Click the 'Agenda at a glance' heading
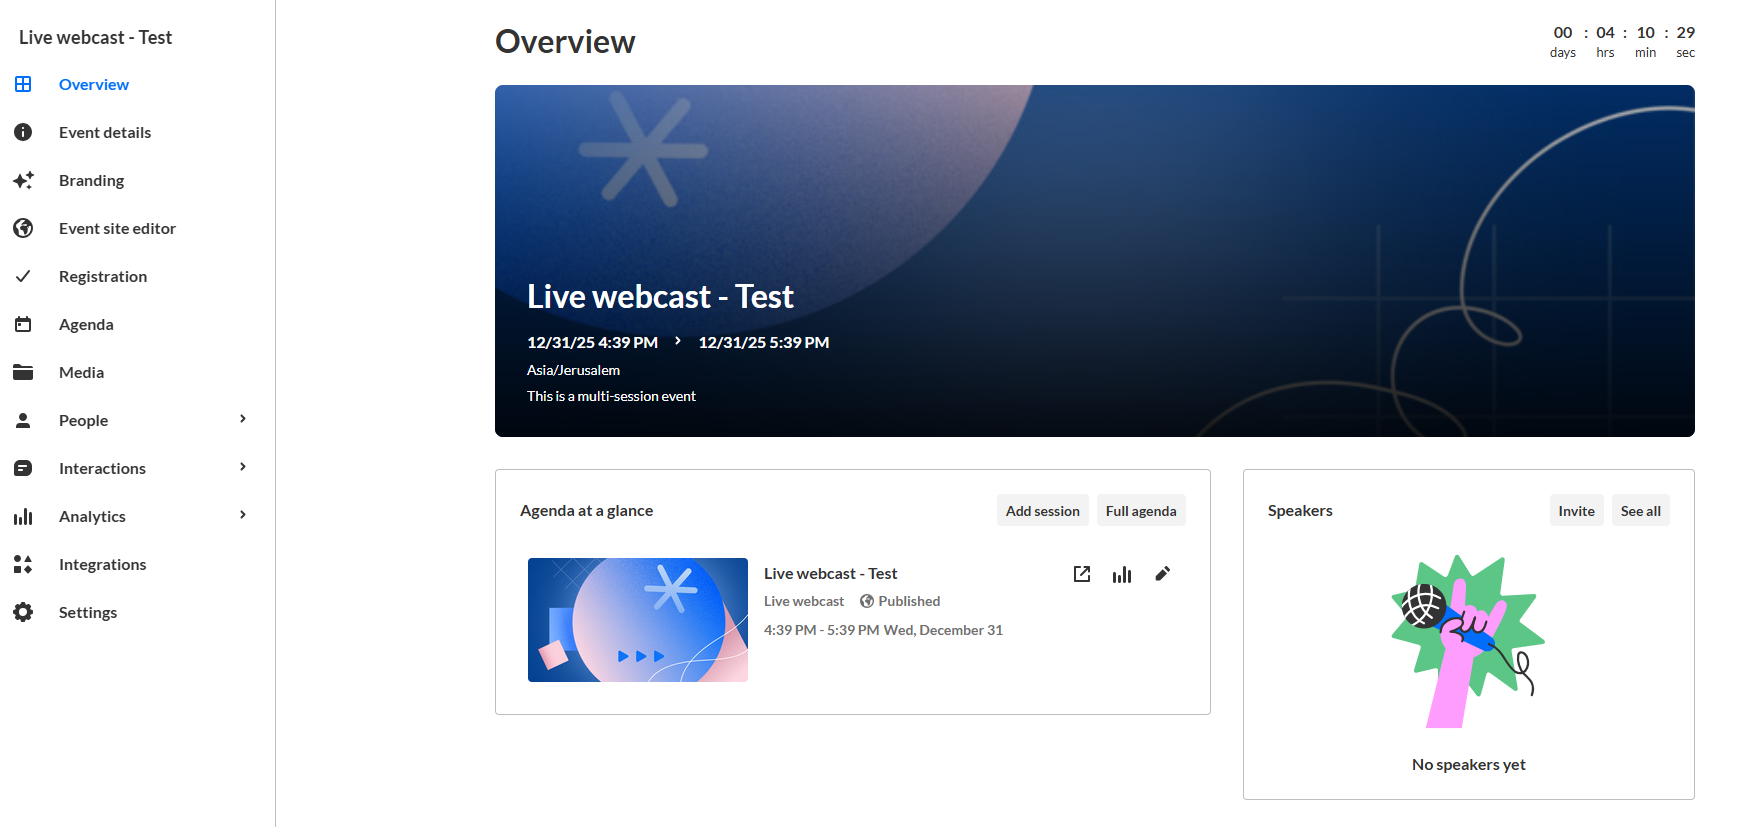Viewport: 1761px width, 827px height. (x=586, y=510)
